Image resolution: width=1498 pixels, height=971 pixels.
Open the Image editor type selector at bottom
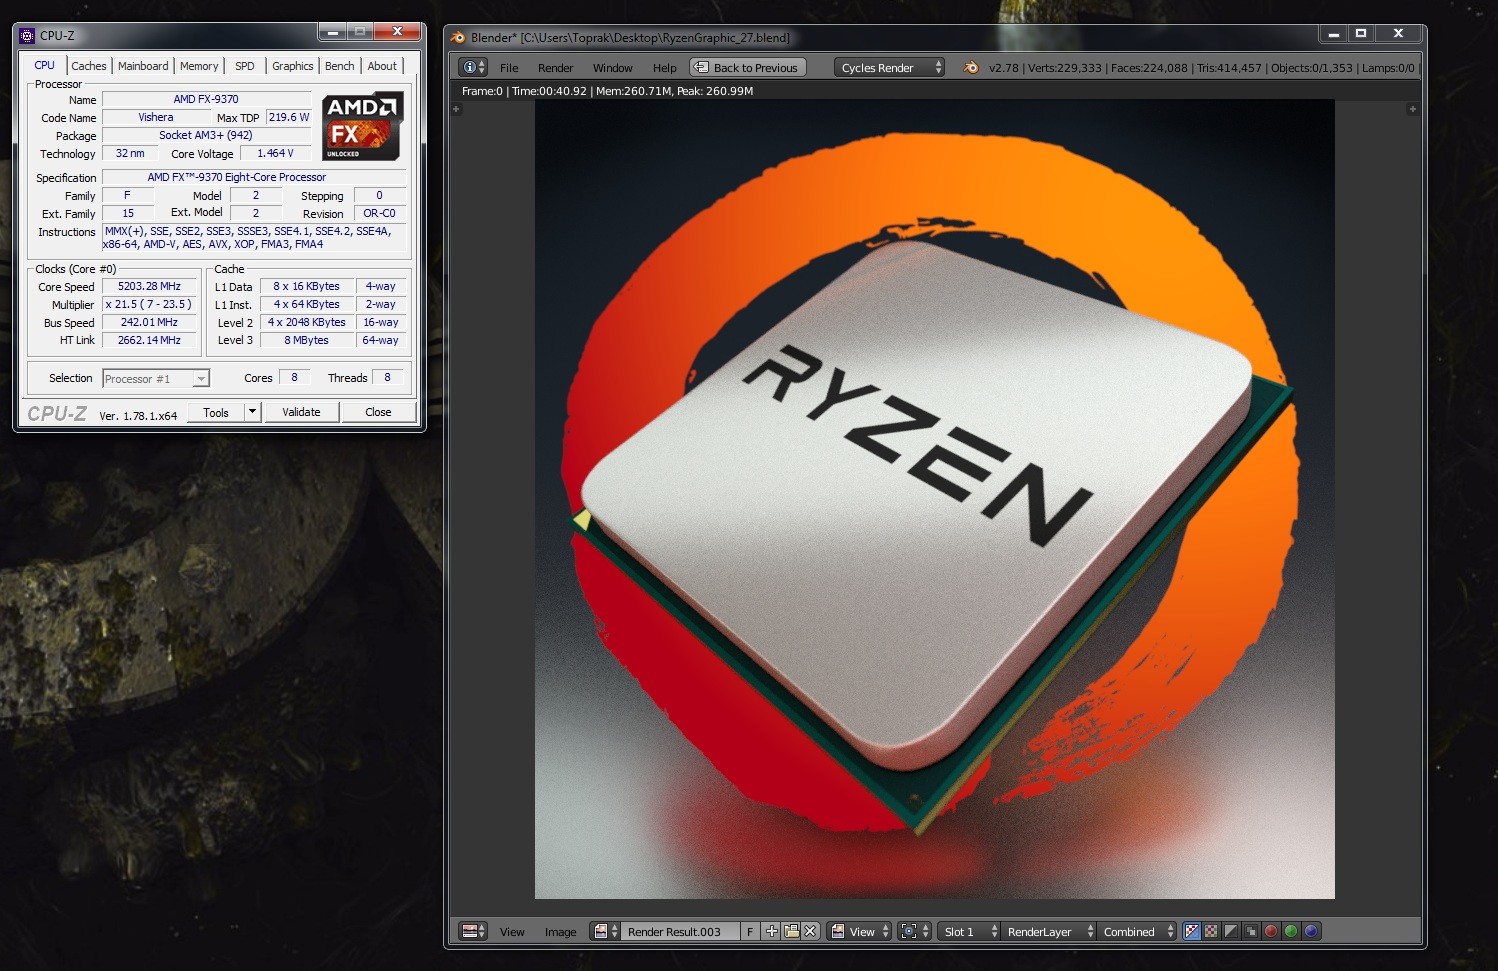[473, 931]
